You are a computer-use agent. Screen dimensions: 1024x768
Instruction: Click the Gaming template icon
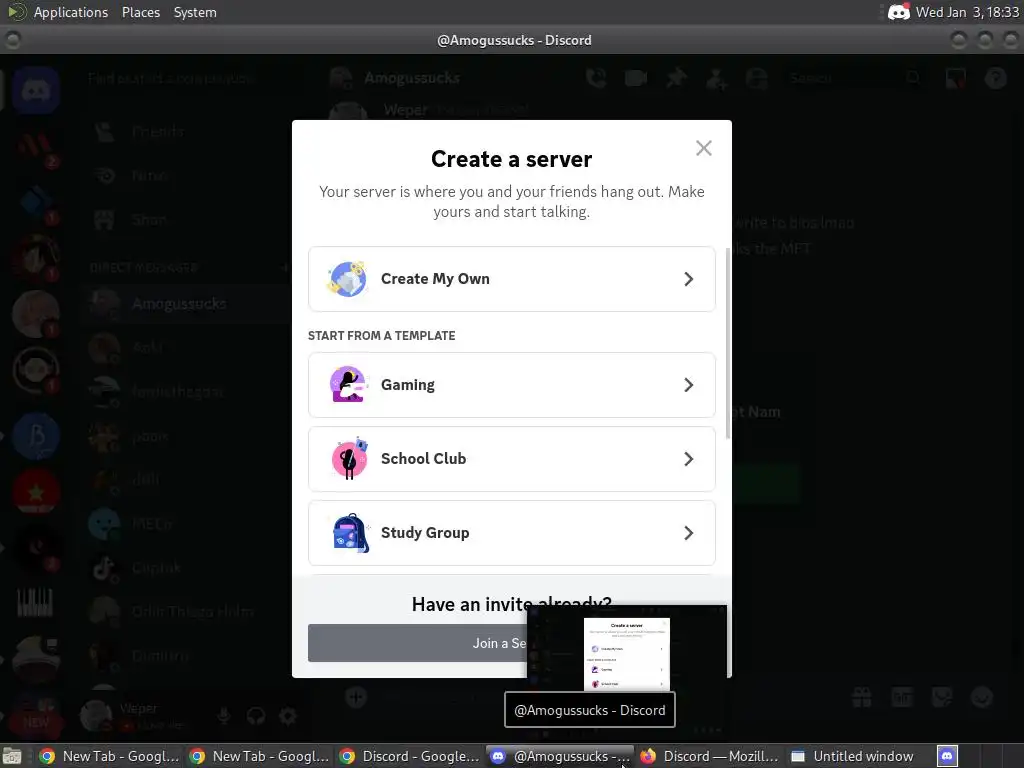point(347,384)
